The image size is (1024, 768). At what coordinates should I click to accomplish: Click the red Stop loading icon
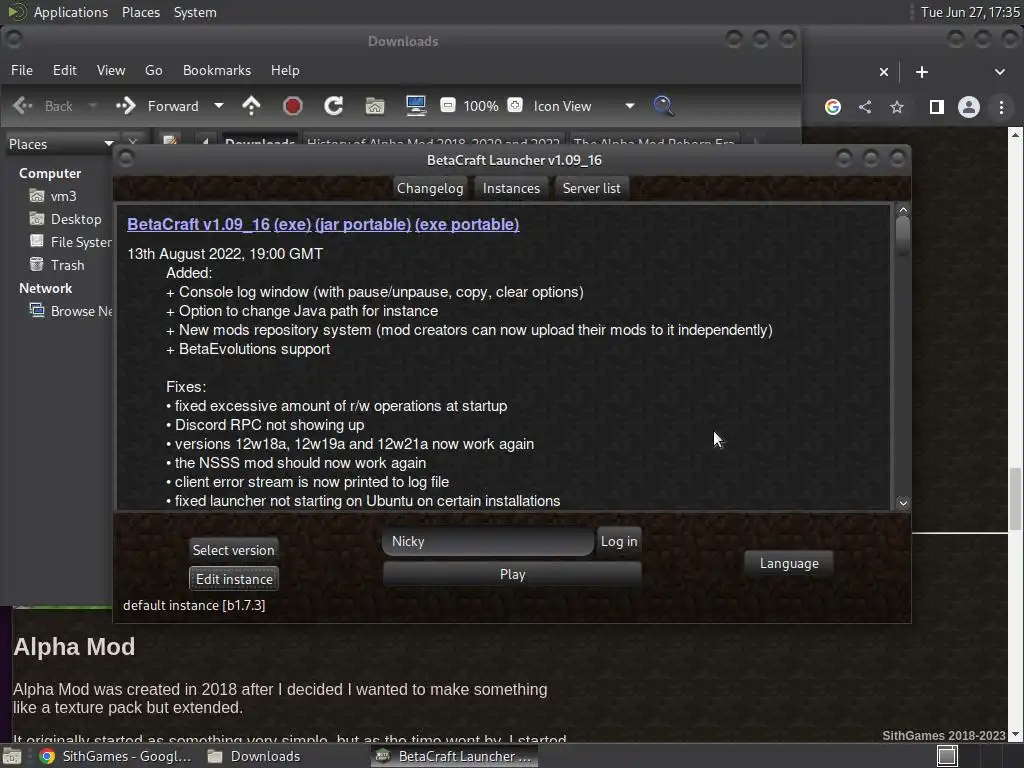[x=293, y=106]
